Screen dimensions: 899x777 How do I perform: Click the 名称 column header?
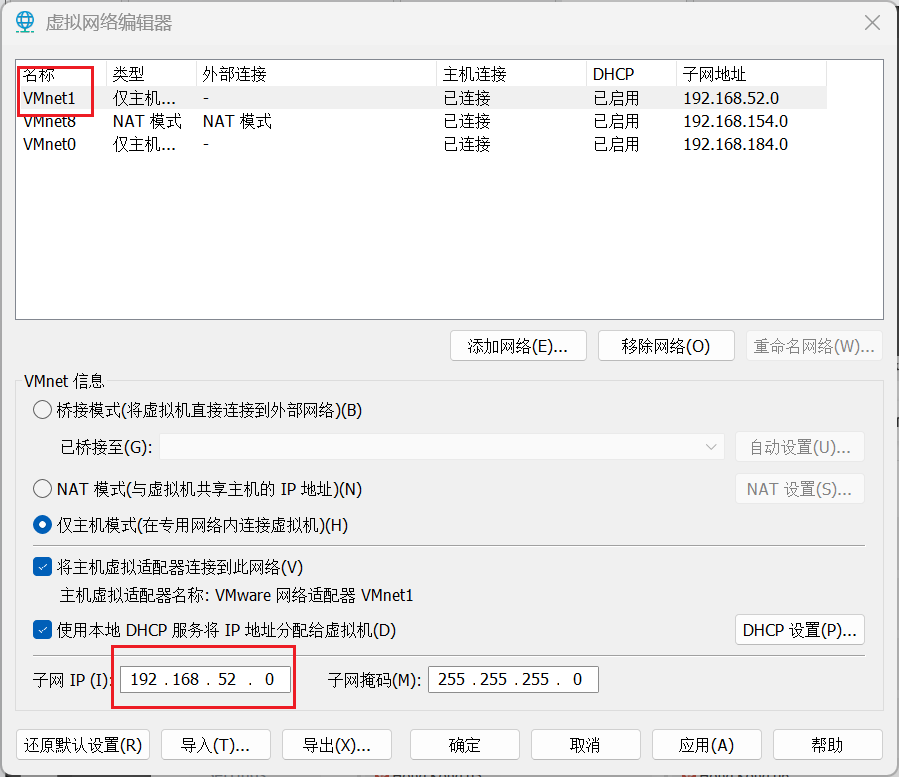pos(61,74)
